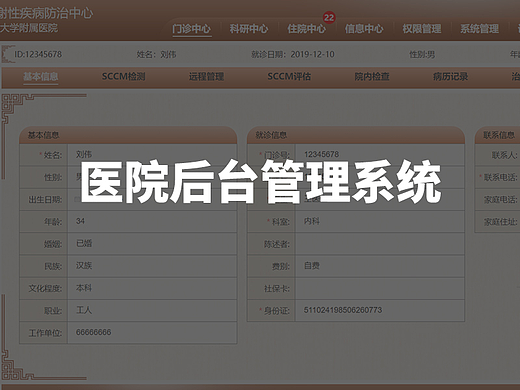Screen dimensions: 520x390
Task: Switch to the 病历记录 tab
Action: click(x=450, y=77)
